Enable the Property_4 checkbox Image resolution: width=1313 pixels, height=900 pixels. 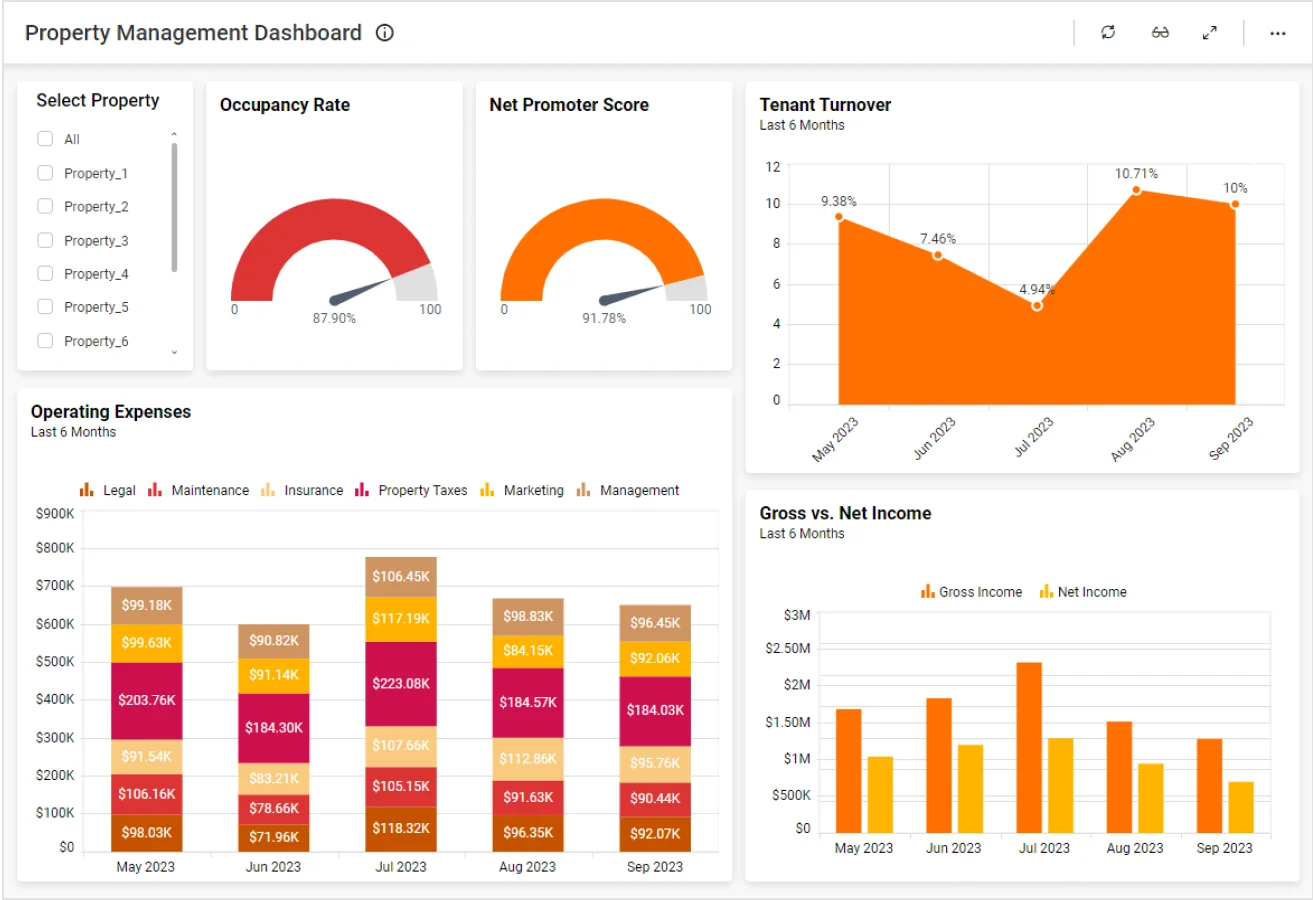click(45, 273)
